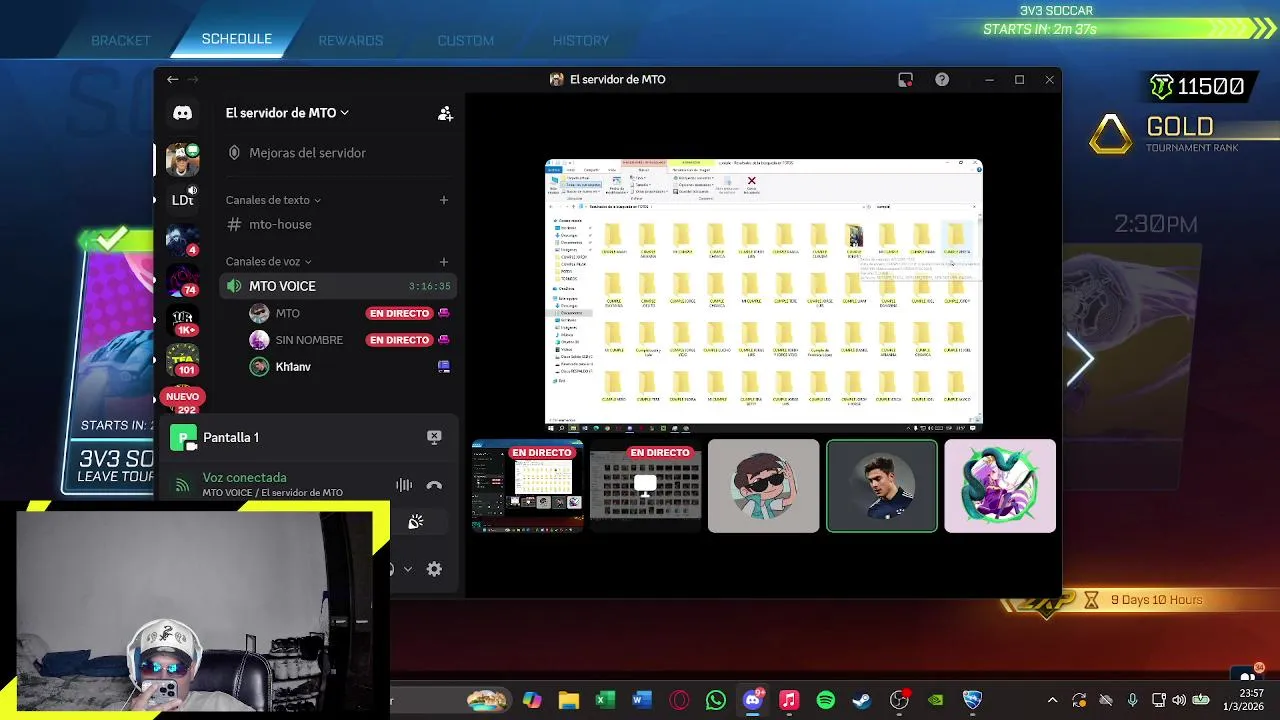Open Apple Music taskbar icon
This screenshot has width=1280, height=720.
789,700
